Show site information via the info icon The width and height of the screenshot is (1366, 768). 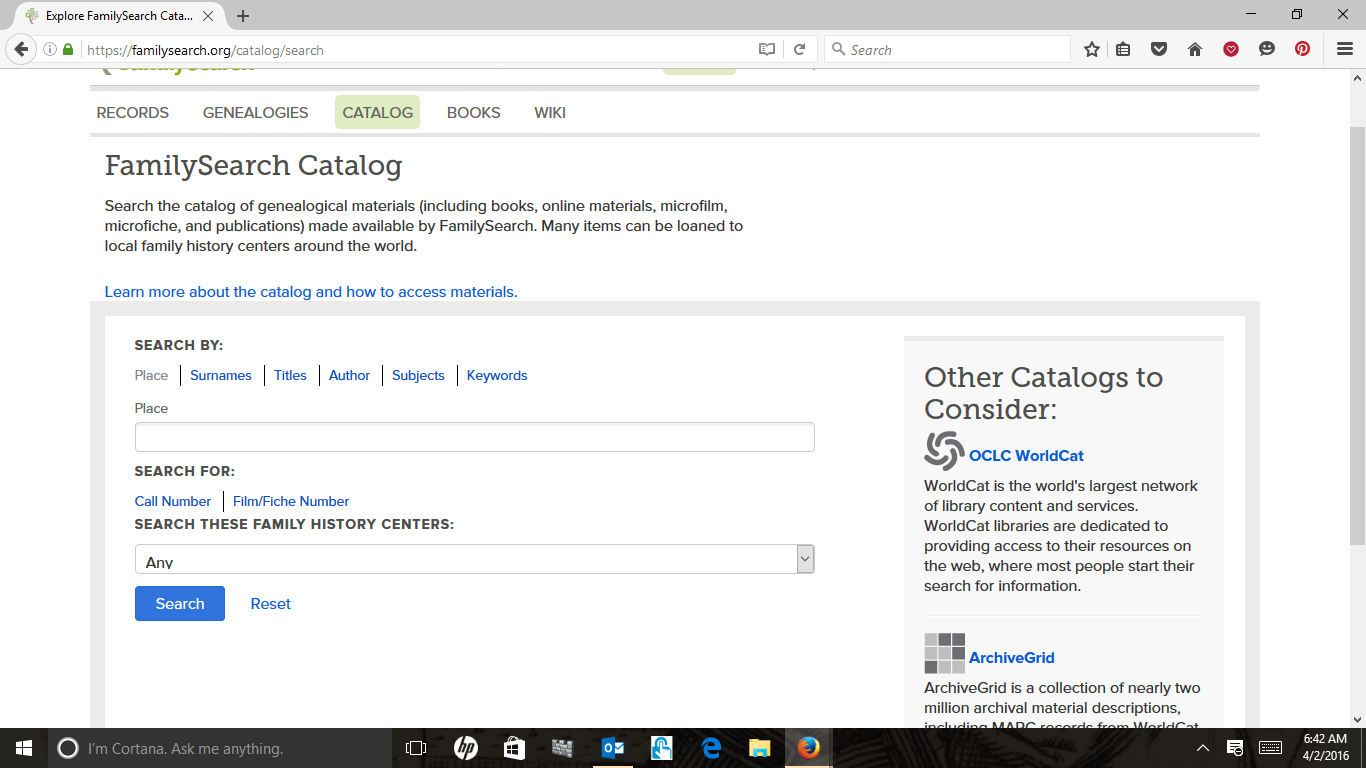pyautogui.click(x=50, y=49)
